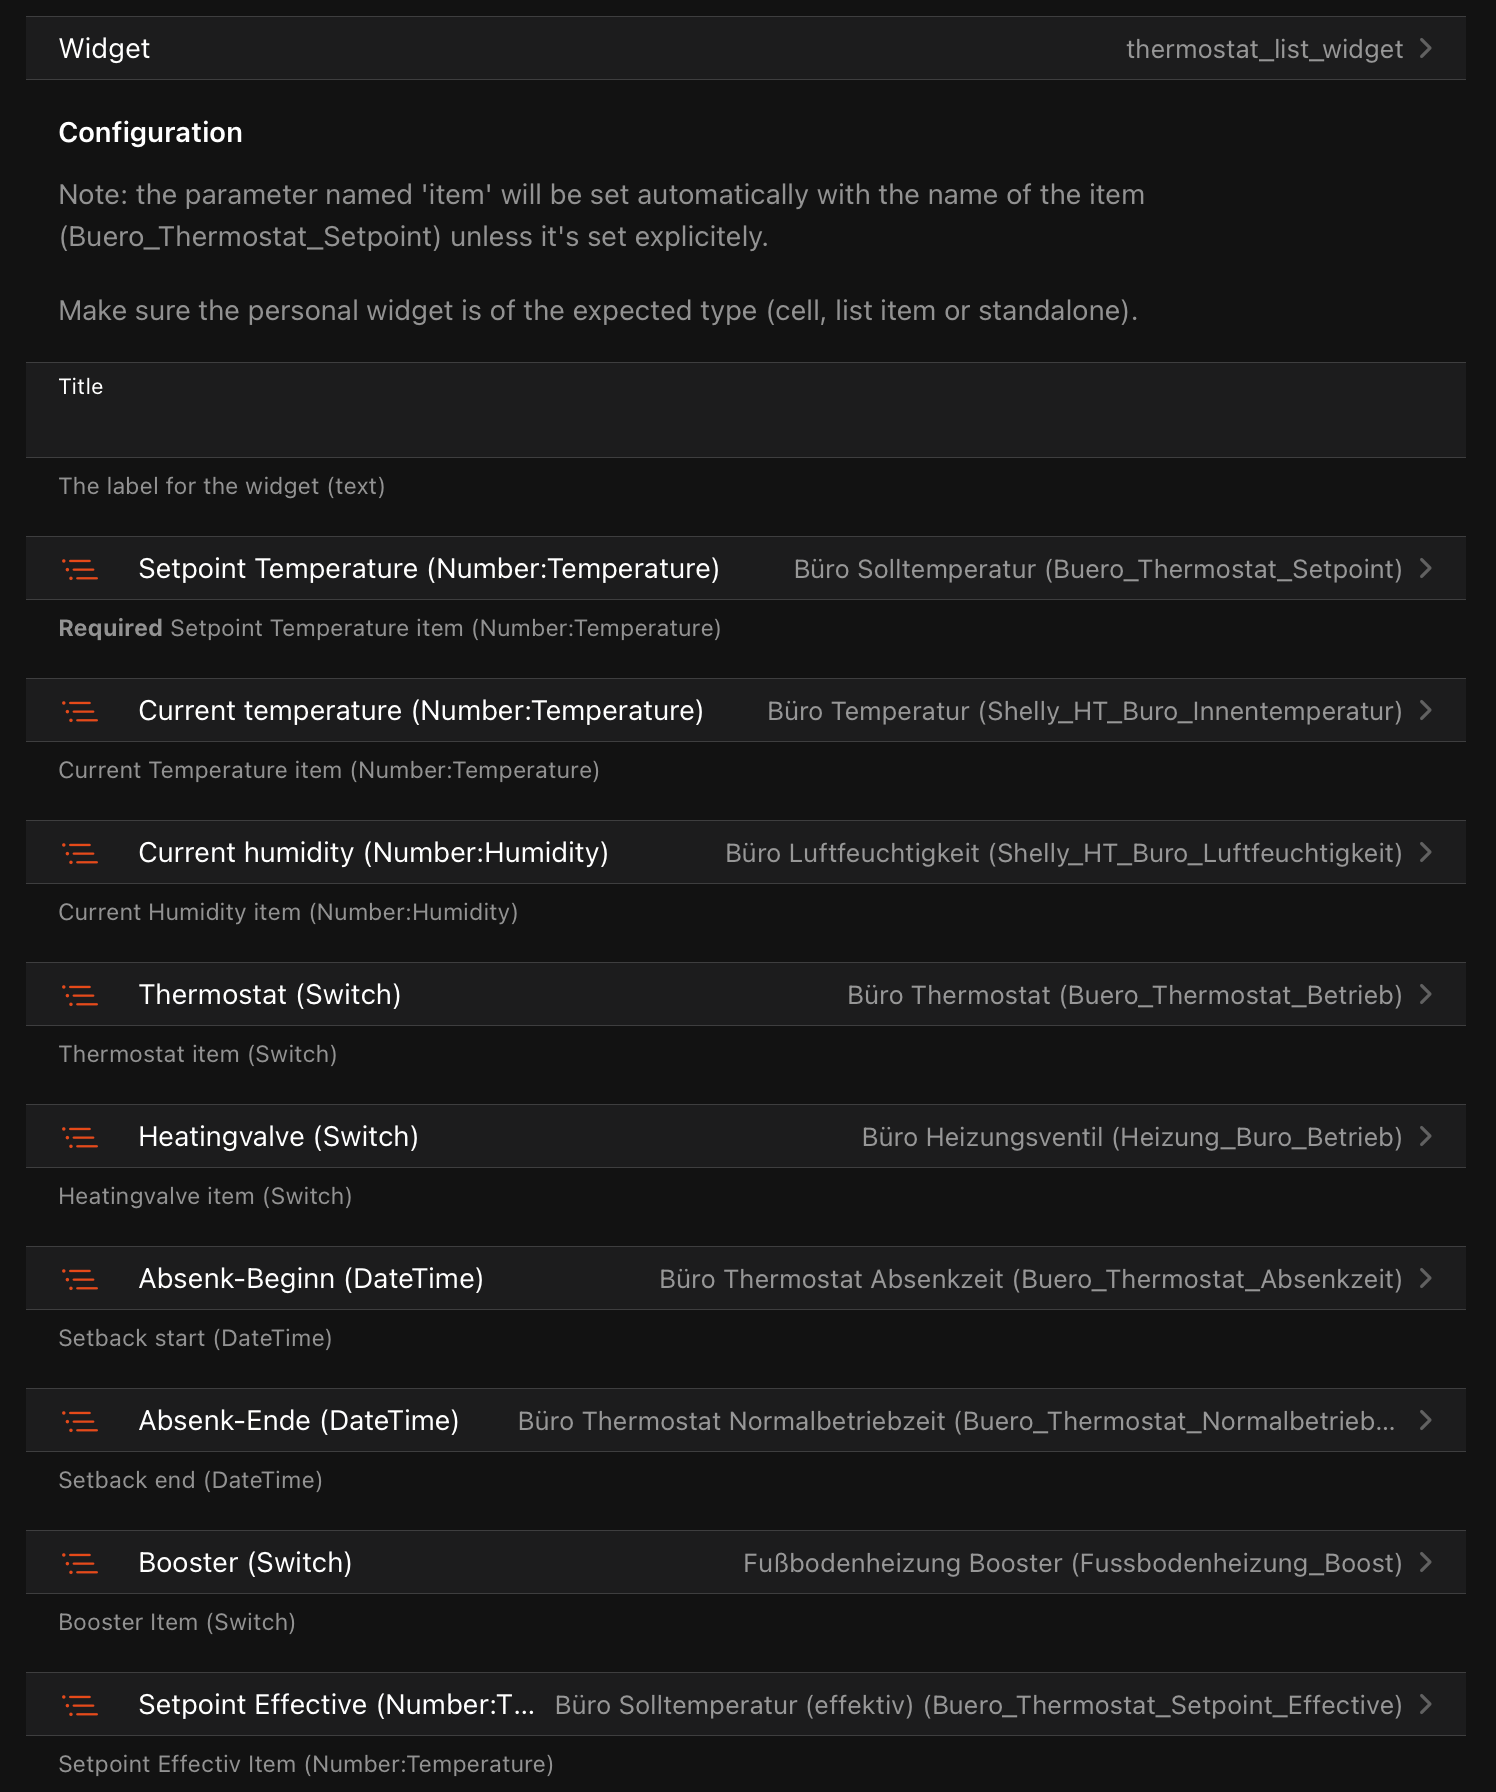Click the list icon beside Booster (Switch)
The height and width of the screenshot is (1792, 1496).
[x=80, y=1564]
